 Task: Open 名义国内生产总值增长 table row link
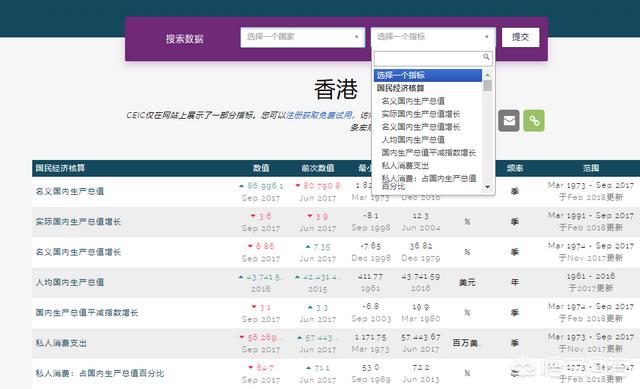78,252
